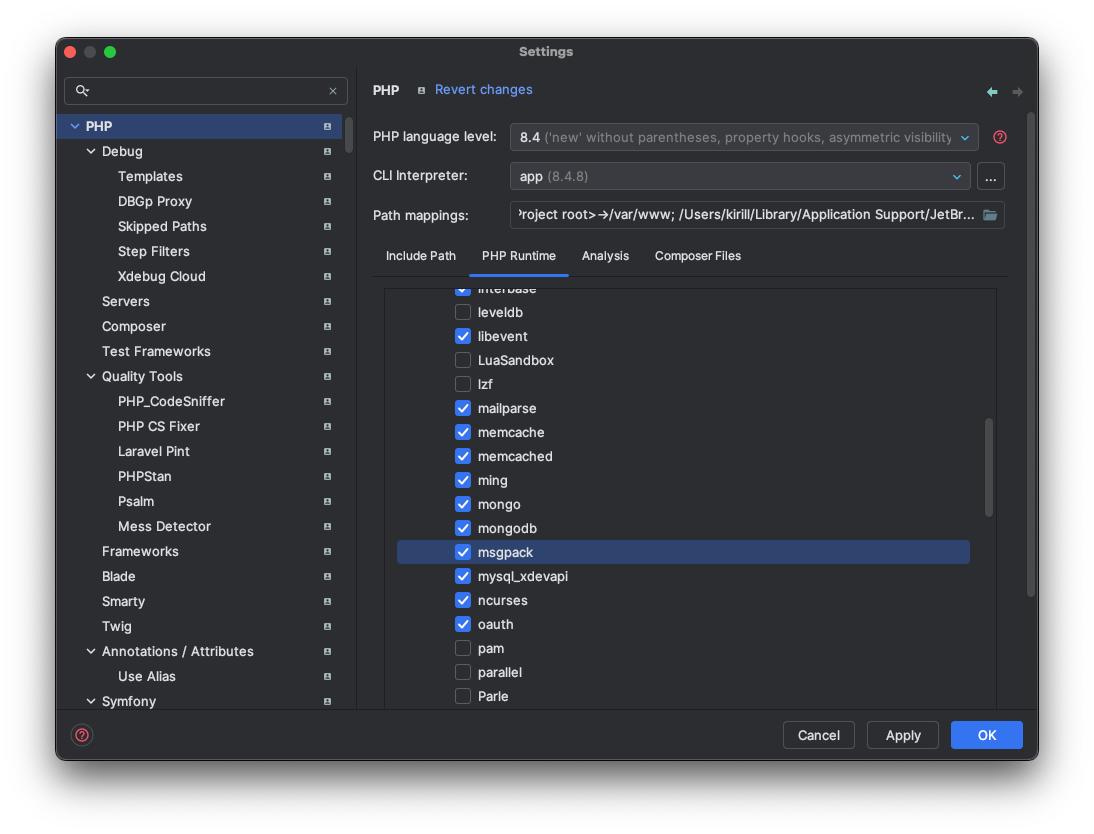Uncheck the memcached extension

point(463,456)
